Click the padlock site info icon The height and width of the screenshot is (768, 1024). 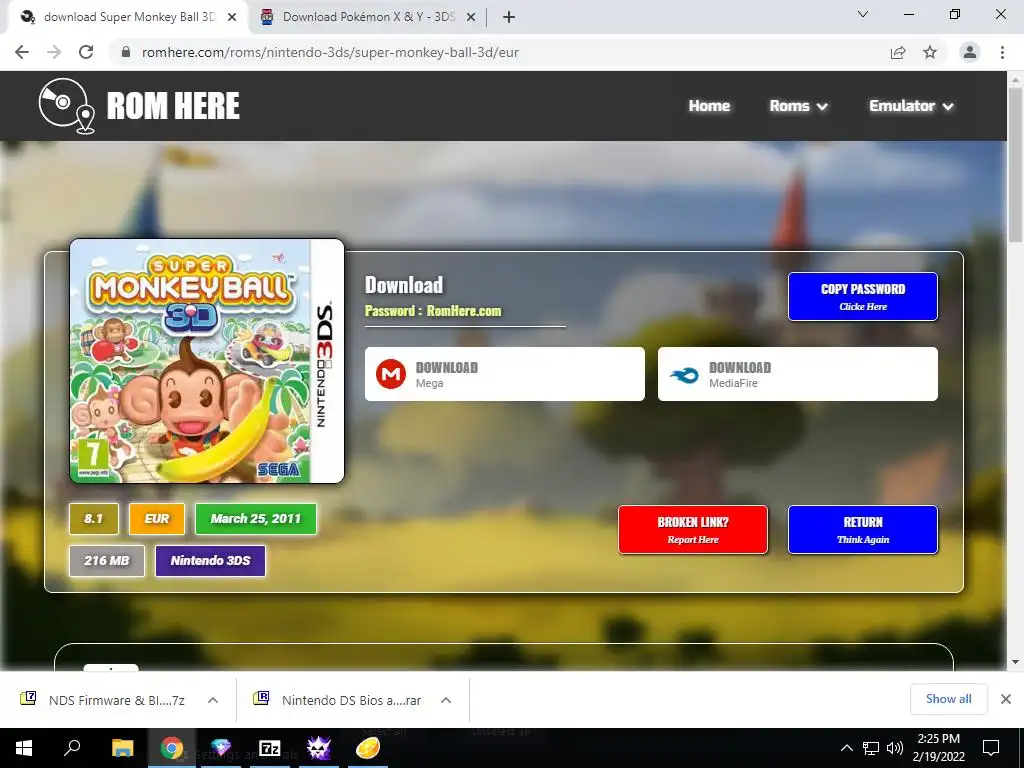[126, 52]
